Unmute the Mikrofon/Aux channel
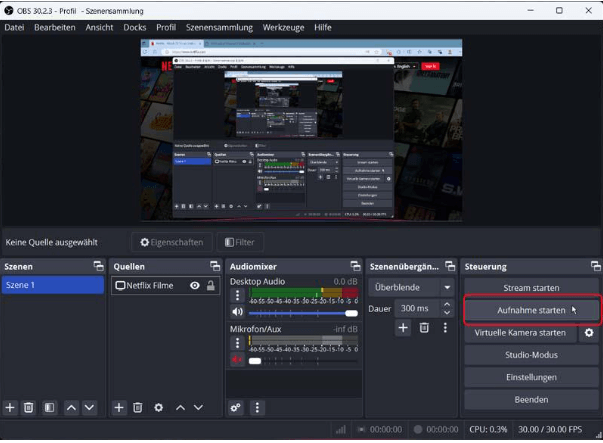 [x=238, y=359]
